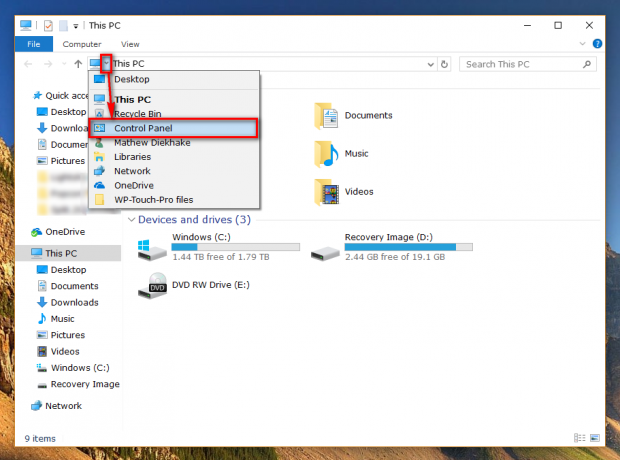620x460 pixels.
Task: Select Control Panel from the dropdown list
Action: (x=174, y=128)
